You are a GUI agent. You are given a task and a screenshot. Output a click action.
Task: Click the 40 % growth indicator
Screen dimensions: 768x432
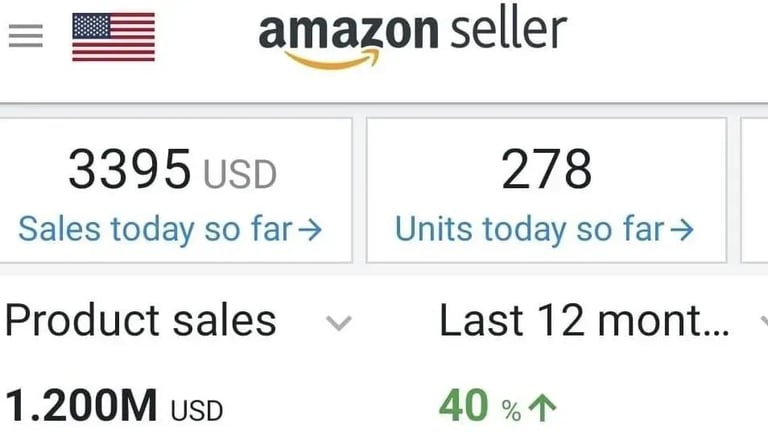click(497, 406)
